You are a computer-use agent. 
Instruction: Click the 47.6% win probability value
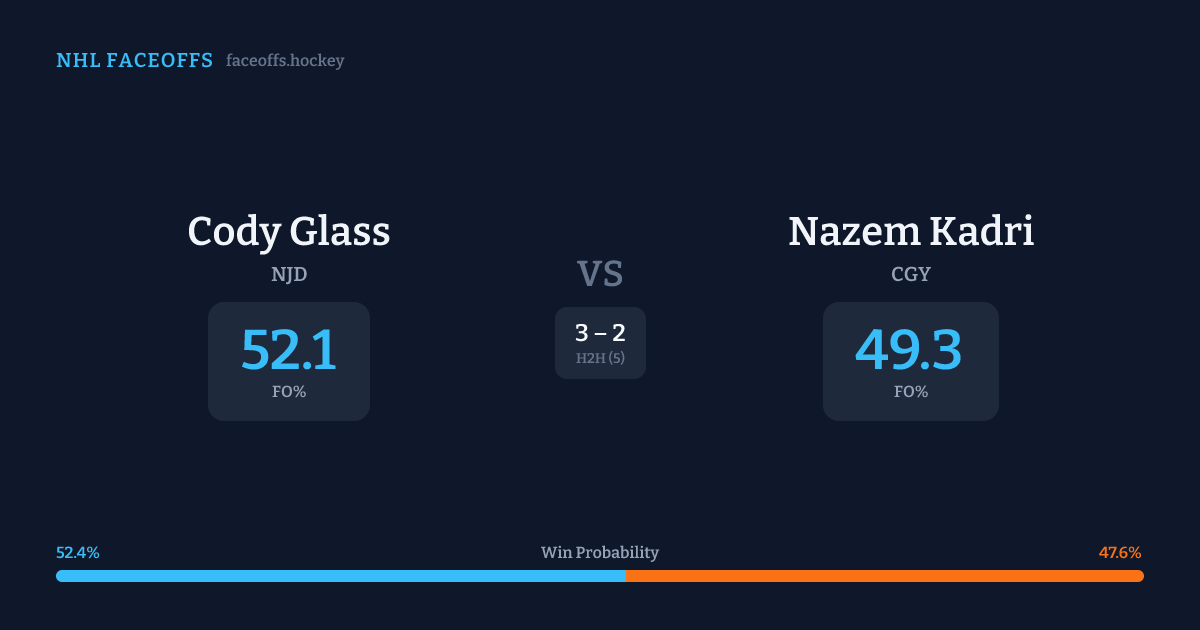coord(1120,553)
